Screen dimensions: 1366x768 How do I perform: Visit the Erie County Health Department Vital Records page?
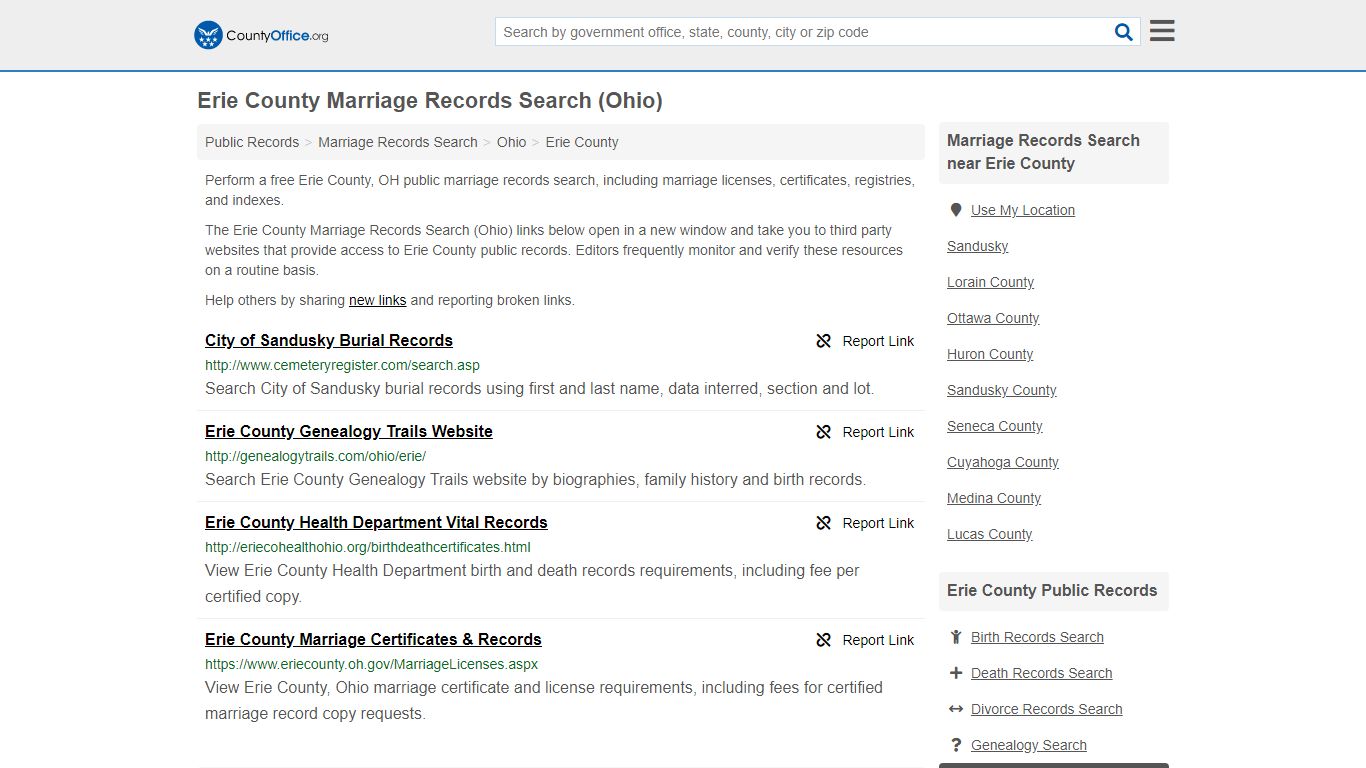click(x=376, y=522)
